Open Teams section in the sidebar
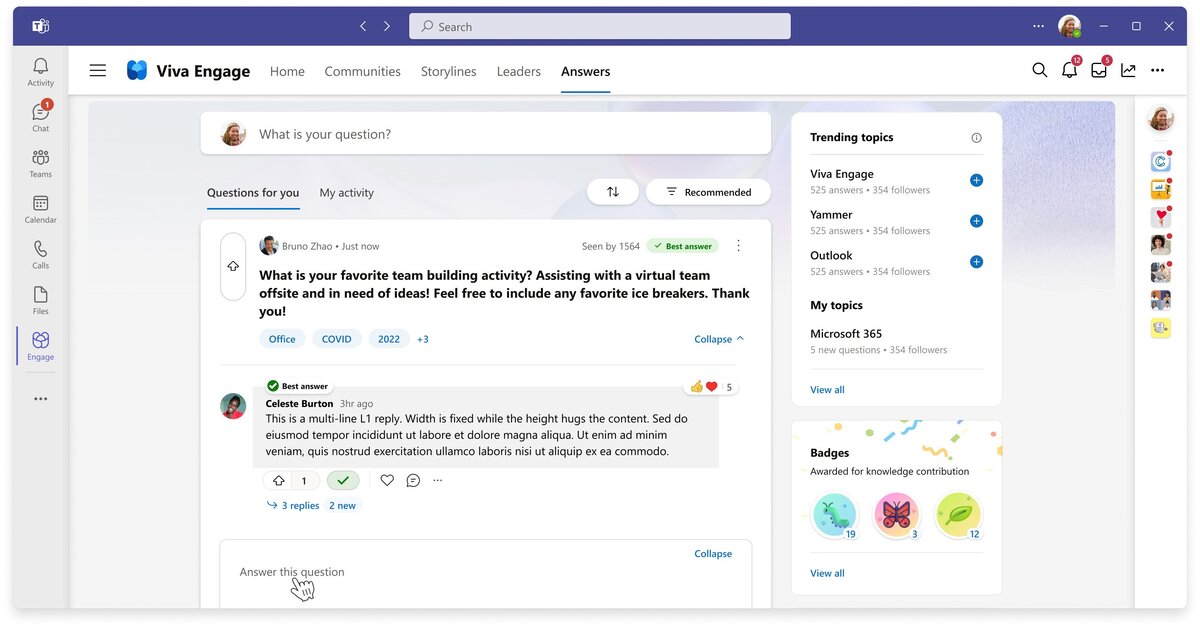 [40, 163]
